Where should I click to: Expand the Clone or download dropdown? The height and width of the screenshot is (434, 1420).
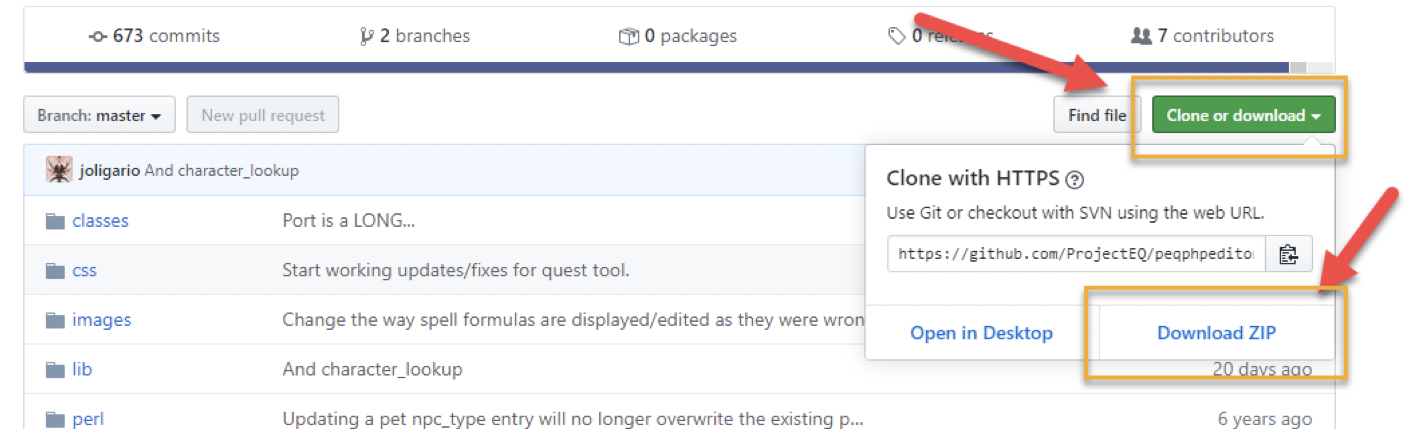(x=1243, y=115)
